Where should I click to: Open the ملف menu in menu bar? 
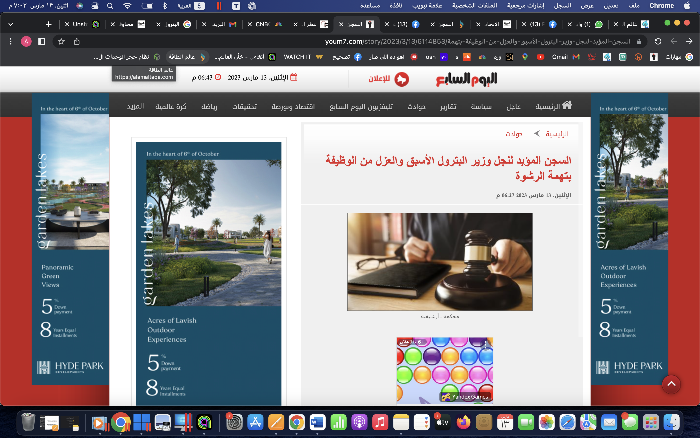point(634,6)
